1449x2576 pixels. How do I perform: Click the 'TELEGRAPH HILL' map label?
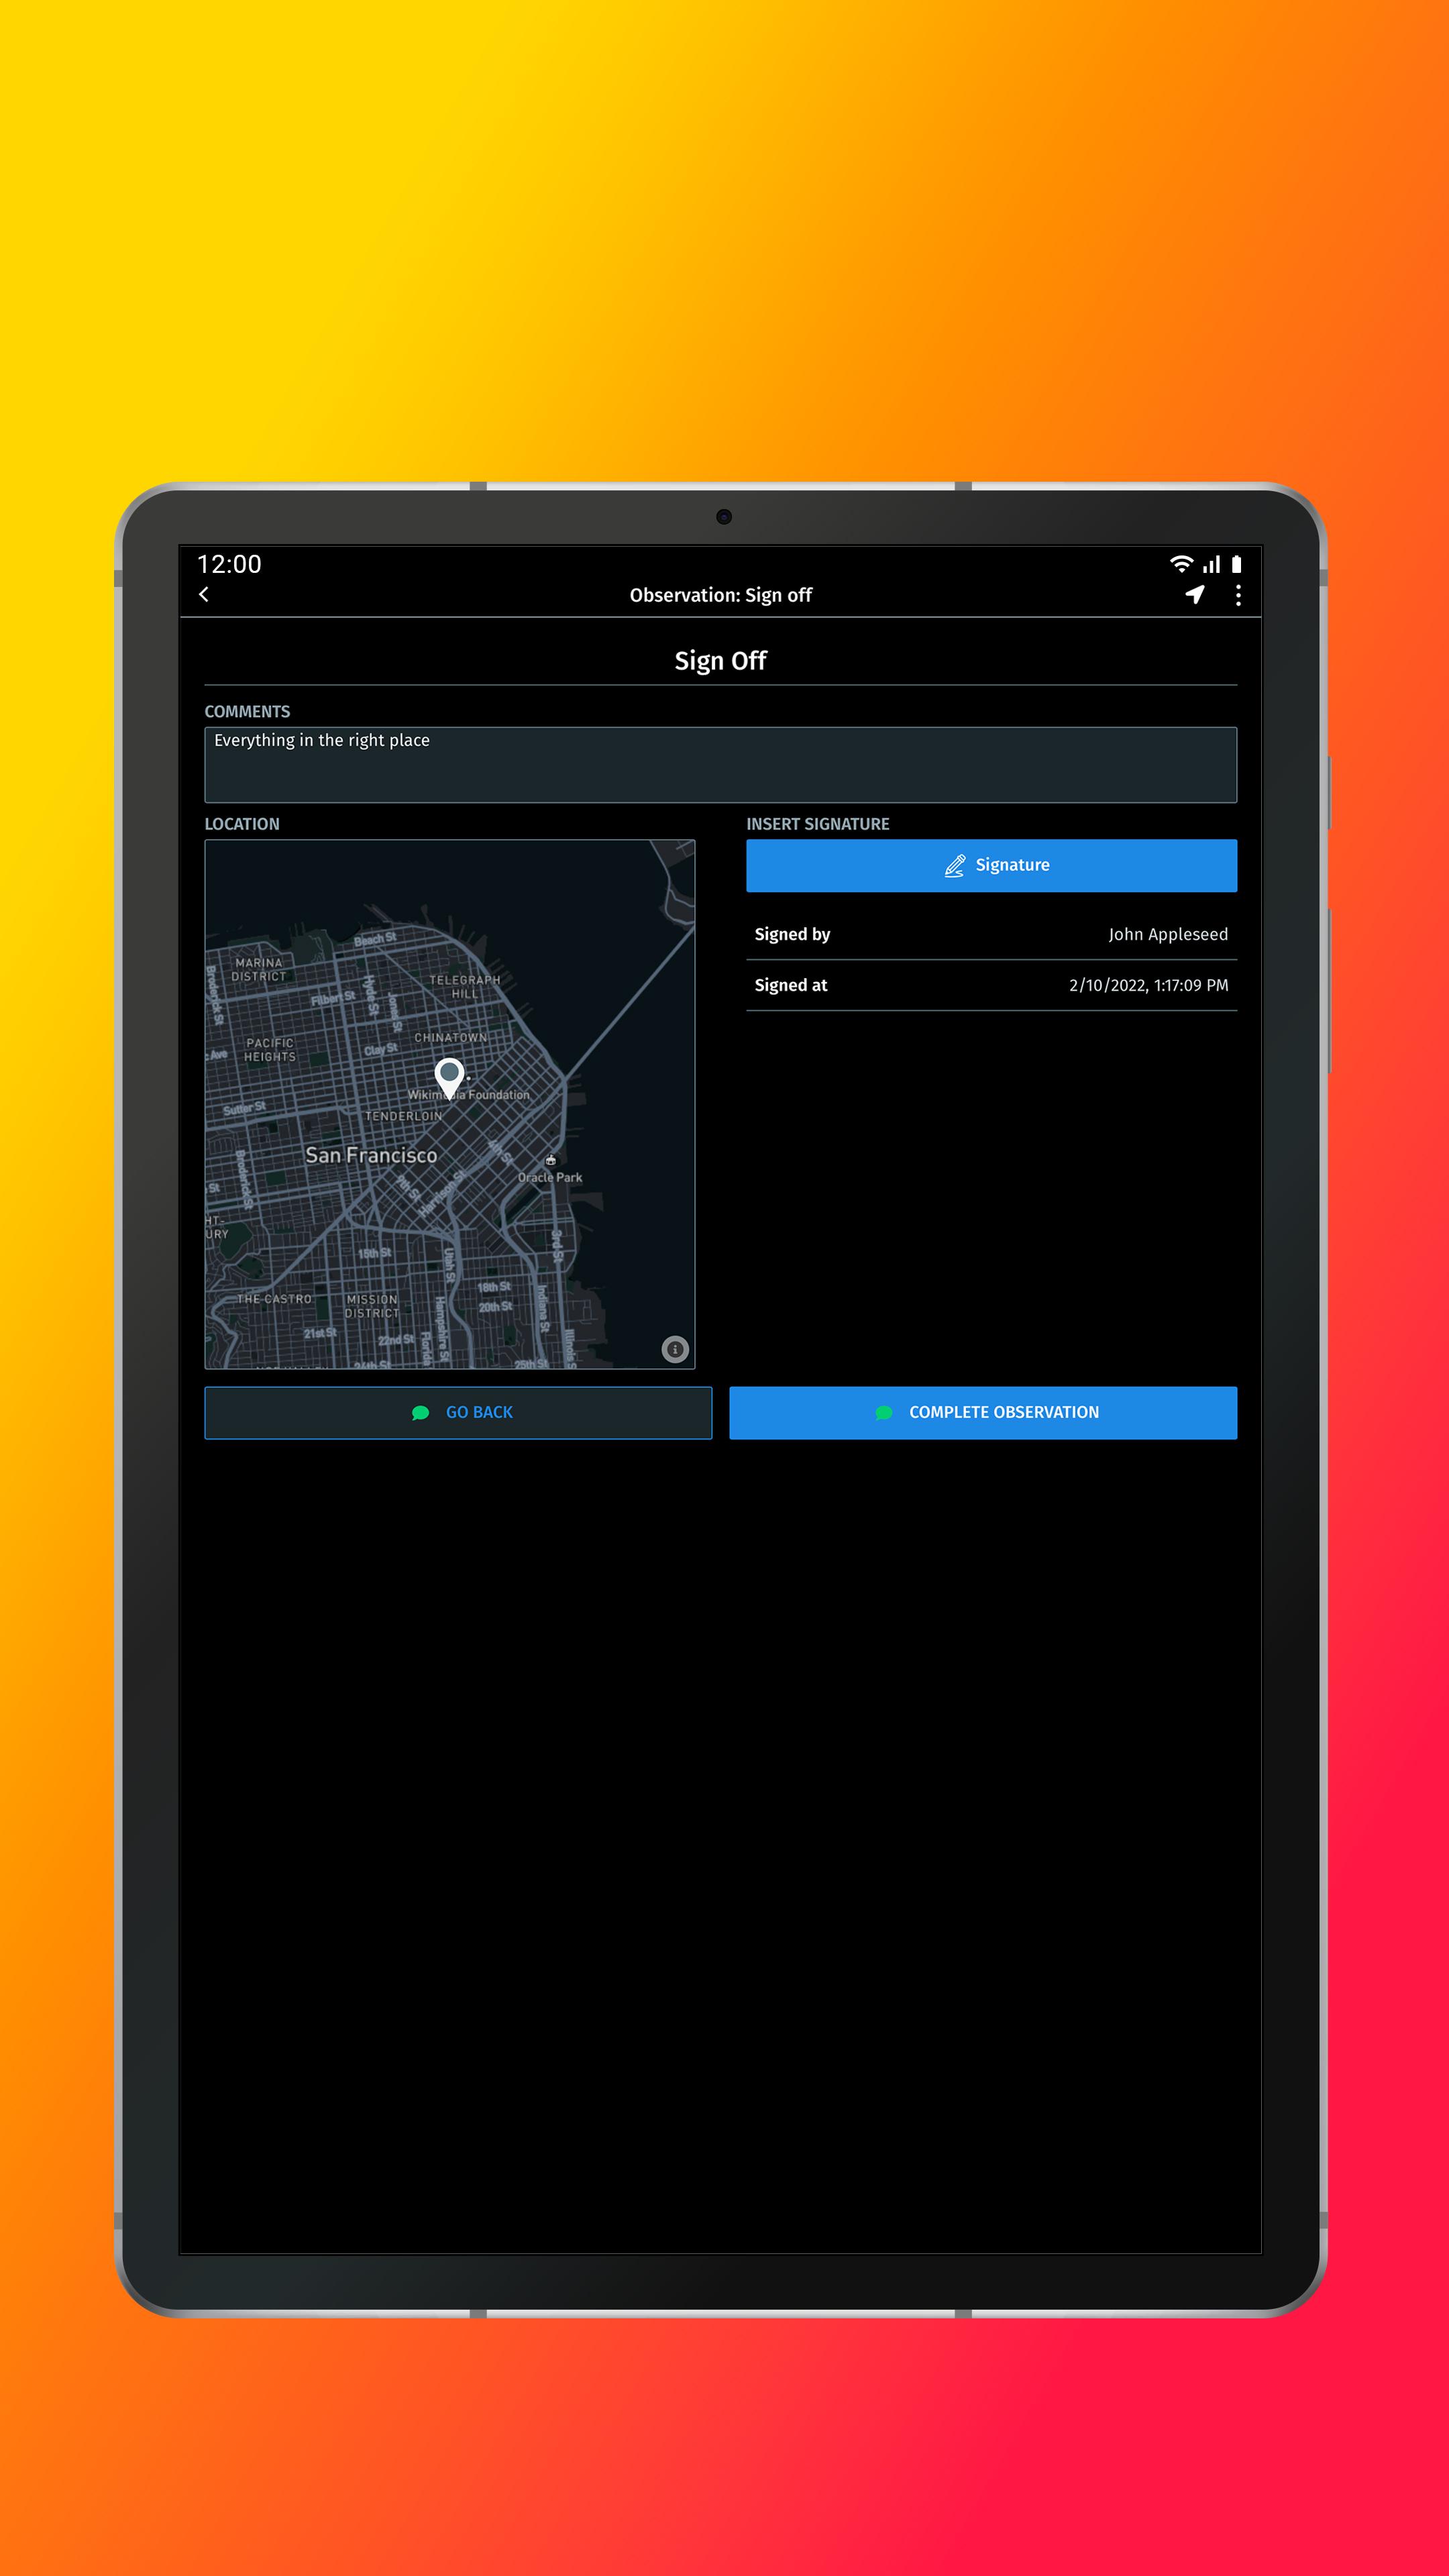(465, 987)
